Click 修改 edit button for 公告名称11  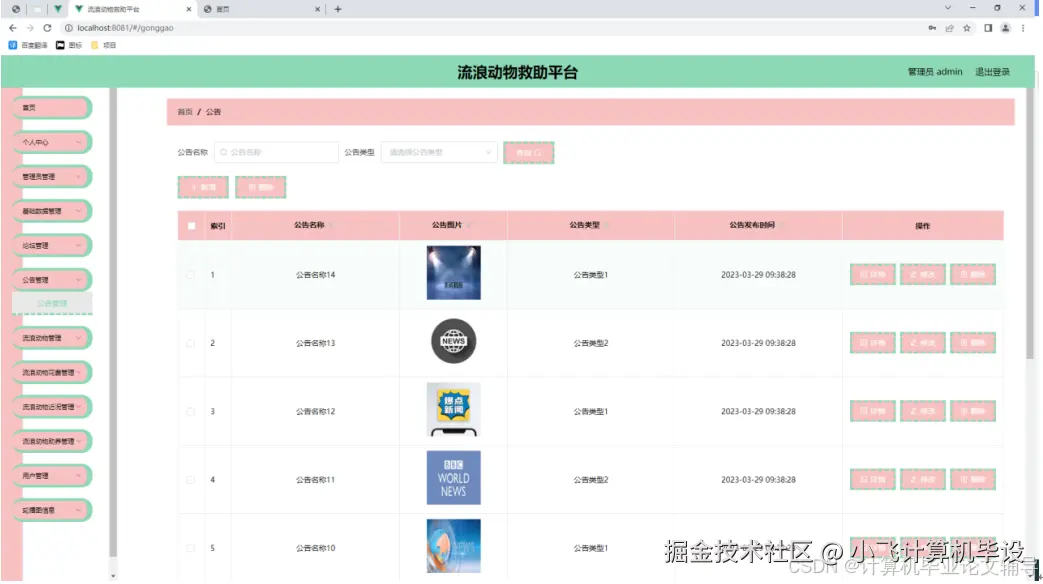click(923, 480)
